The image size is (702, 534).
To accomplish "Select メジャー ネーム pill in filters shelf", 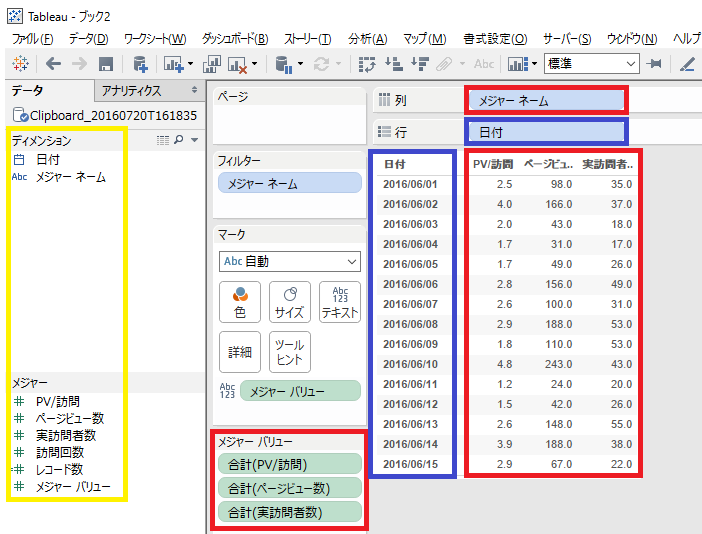I will coord(290,184).
